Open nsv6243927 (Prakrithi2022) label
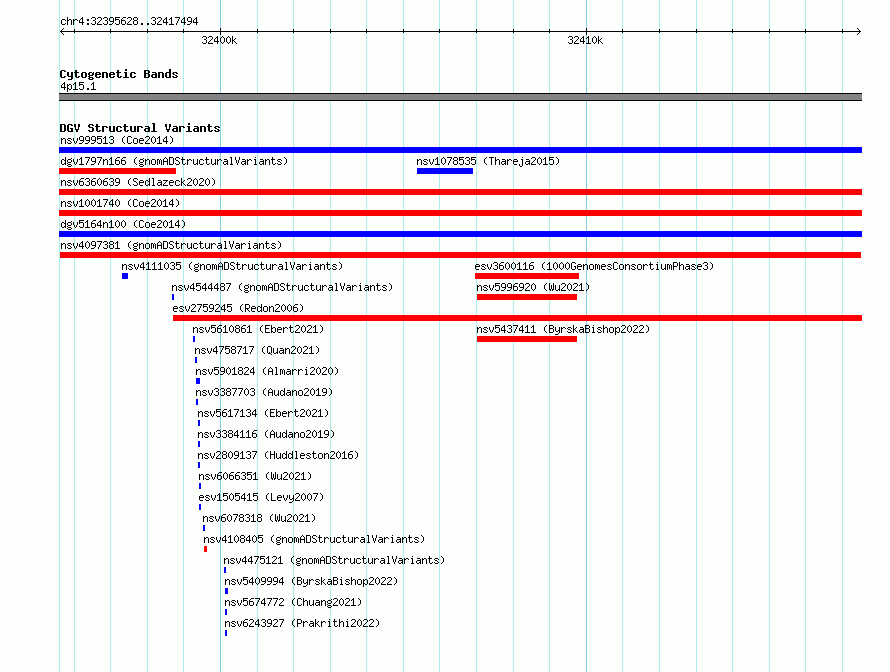 (302, 623)
